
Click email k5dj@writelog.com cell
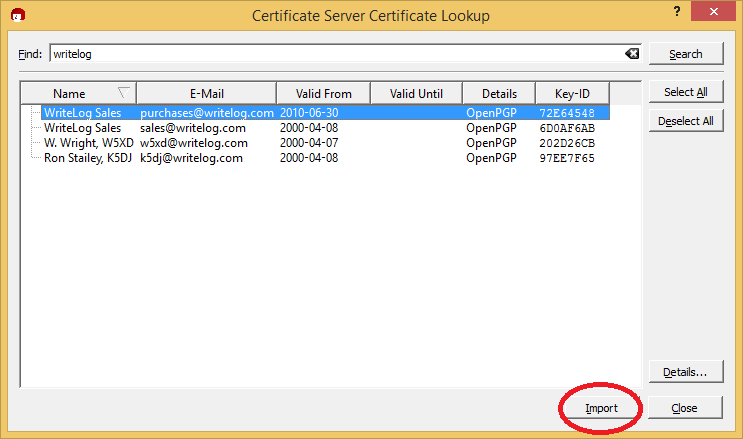pyautogui.click(x=191, y=158)
